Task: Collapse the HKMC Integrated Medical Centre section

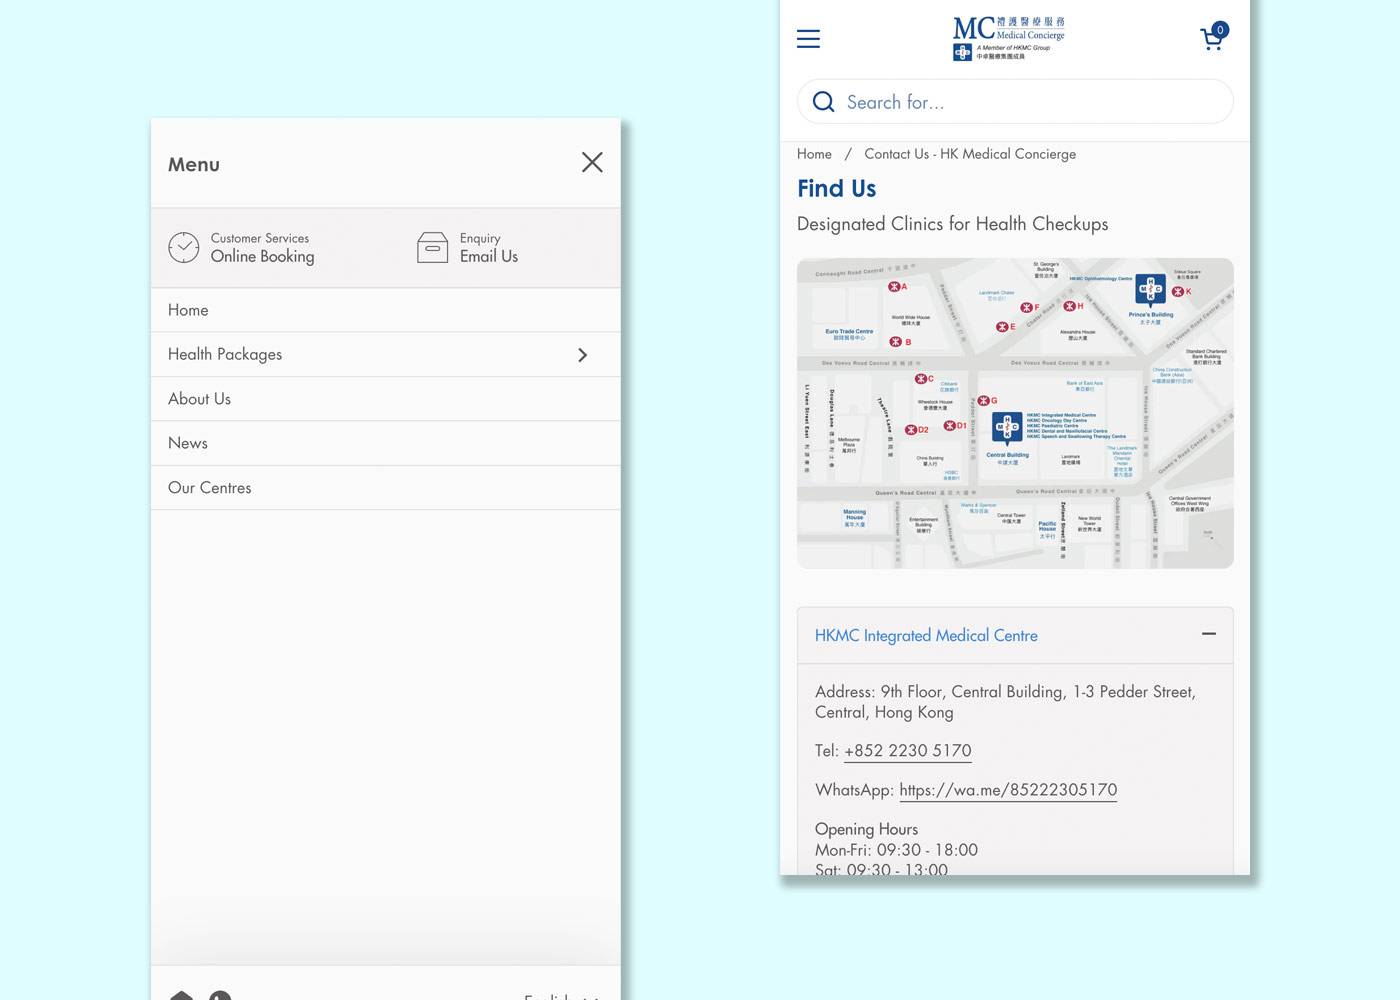Action: (x=1208, y=634)
